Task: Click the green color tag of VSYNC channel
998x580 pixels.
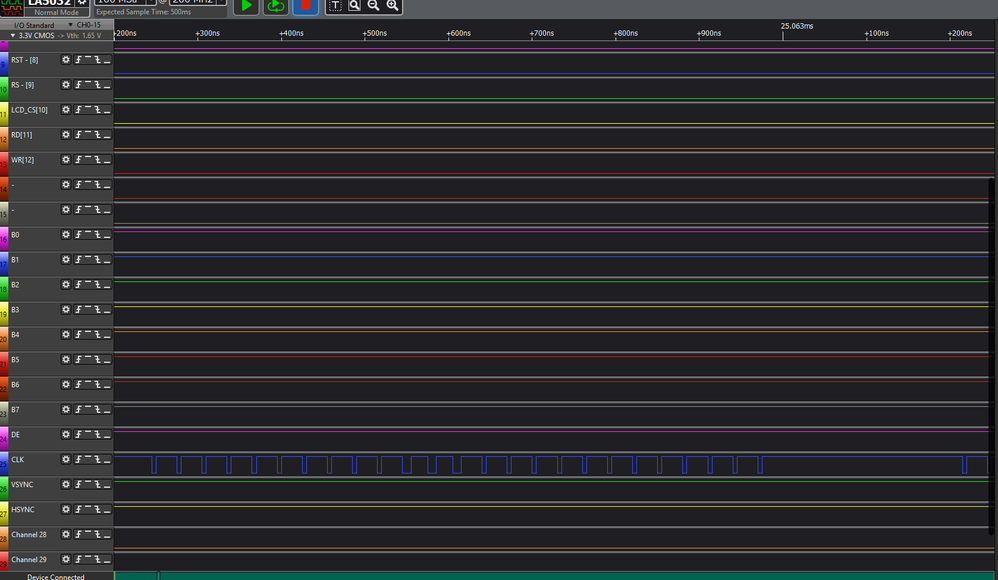Action: tap(4, 489)
